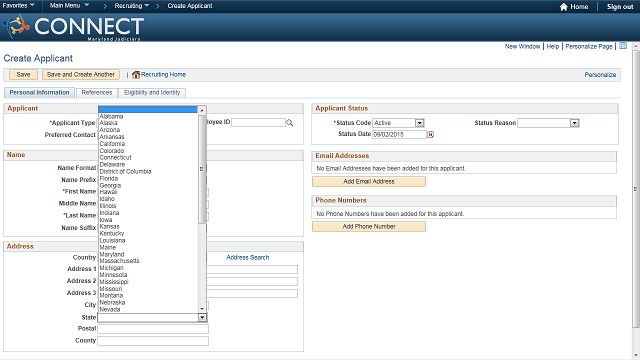Click the Address Search link
Viewport: 640px width, 360px height.
tap(248, 258)
